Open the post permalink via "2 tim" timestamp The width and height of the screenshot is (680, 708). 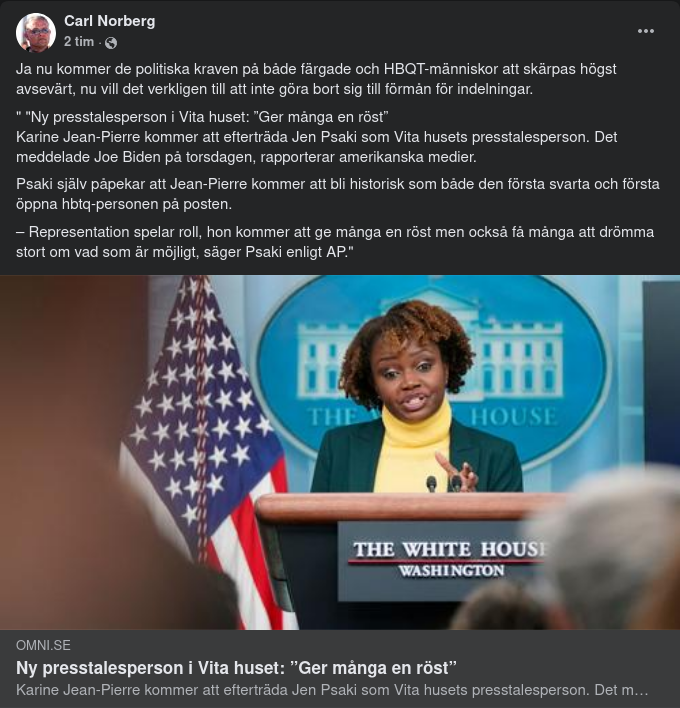pos(79,42)
